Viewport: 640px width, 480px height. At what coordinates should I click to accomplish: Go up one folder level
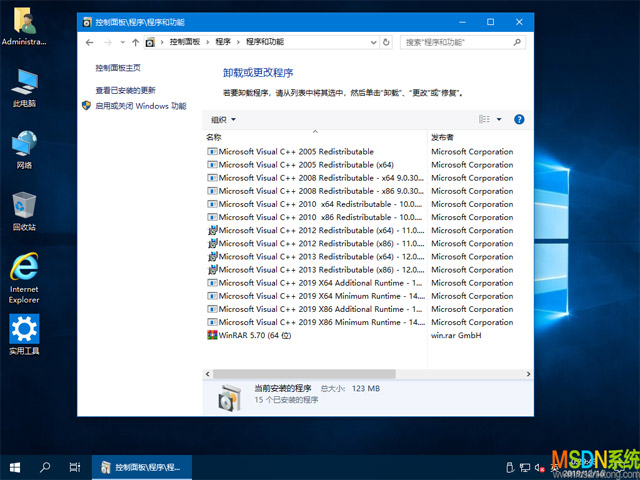[136, 42]
